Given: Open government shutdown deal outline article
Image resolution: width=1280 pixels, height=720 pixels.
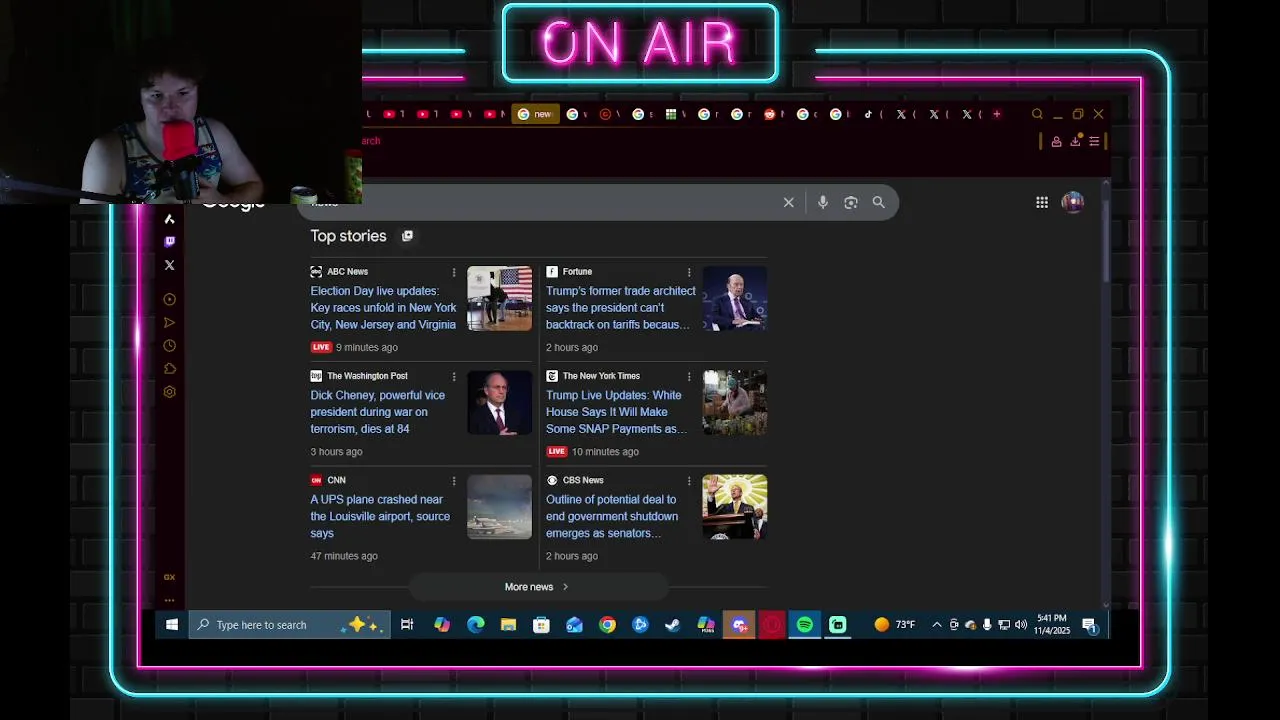Looking at the screenshot, I should click(x=612, y=516).
